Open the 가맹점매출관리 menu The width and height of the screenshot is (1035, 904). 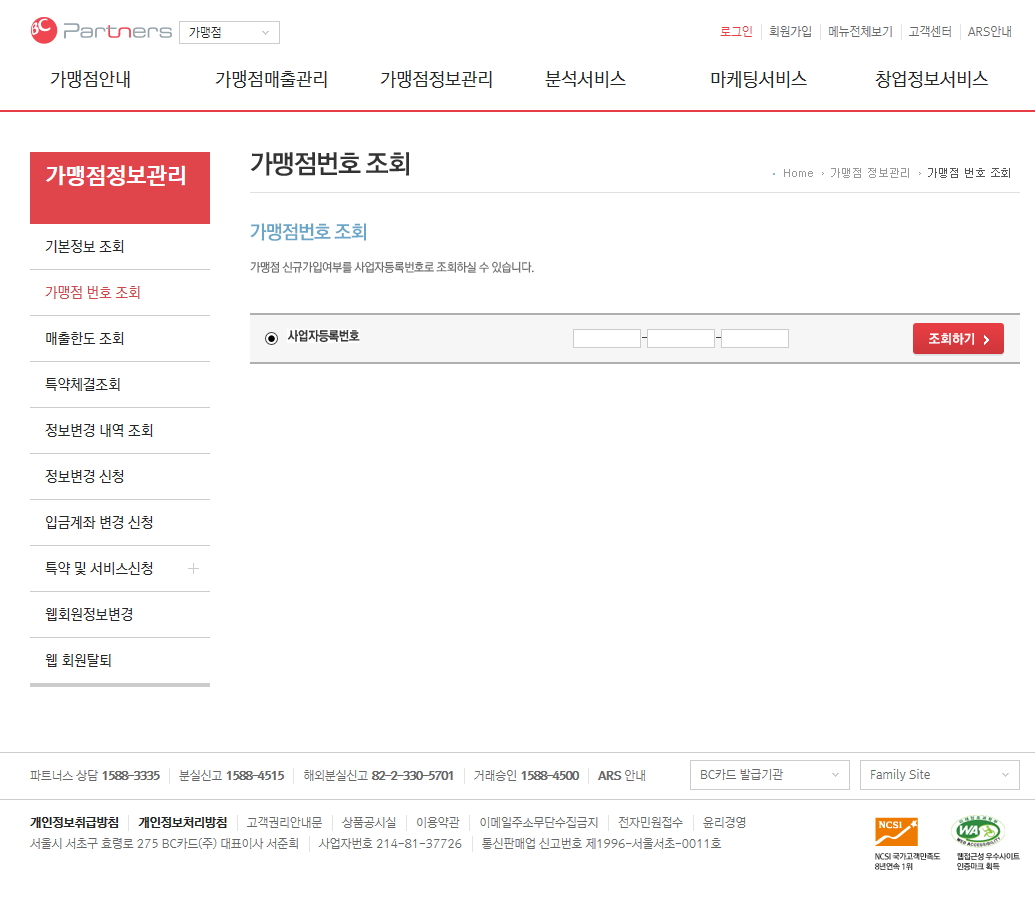coord(271,79)
